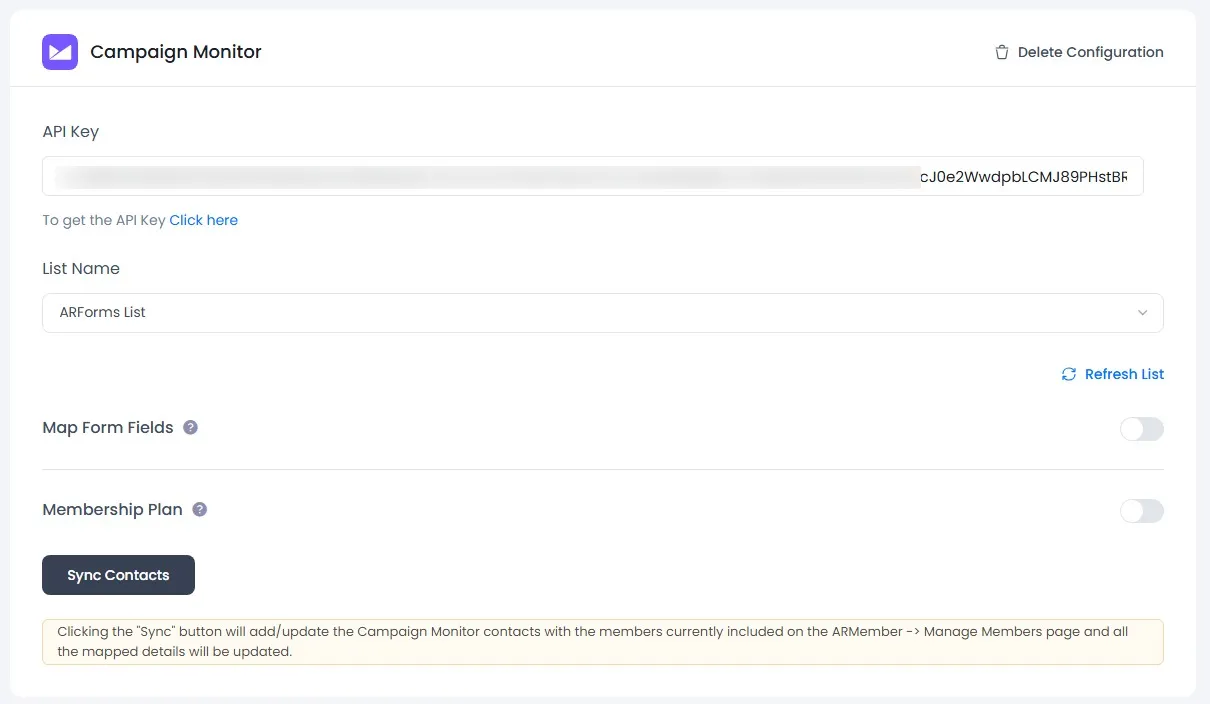Click the Refresh List link text

click(1124, 374)
